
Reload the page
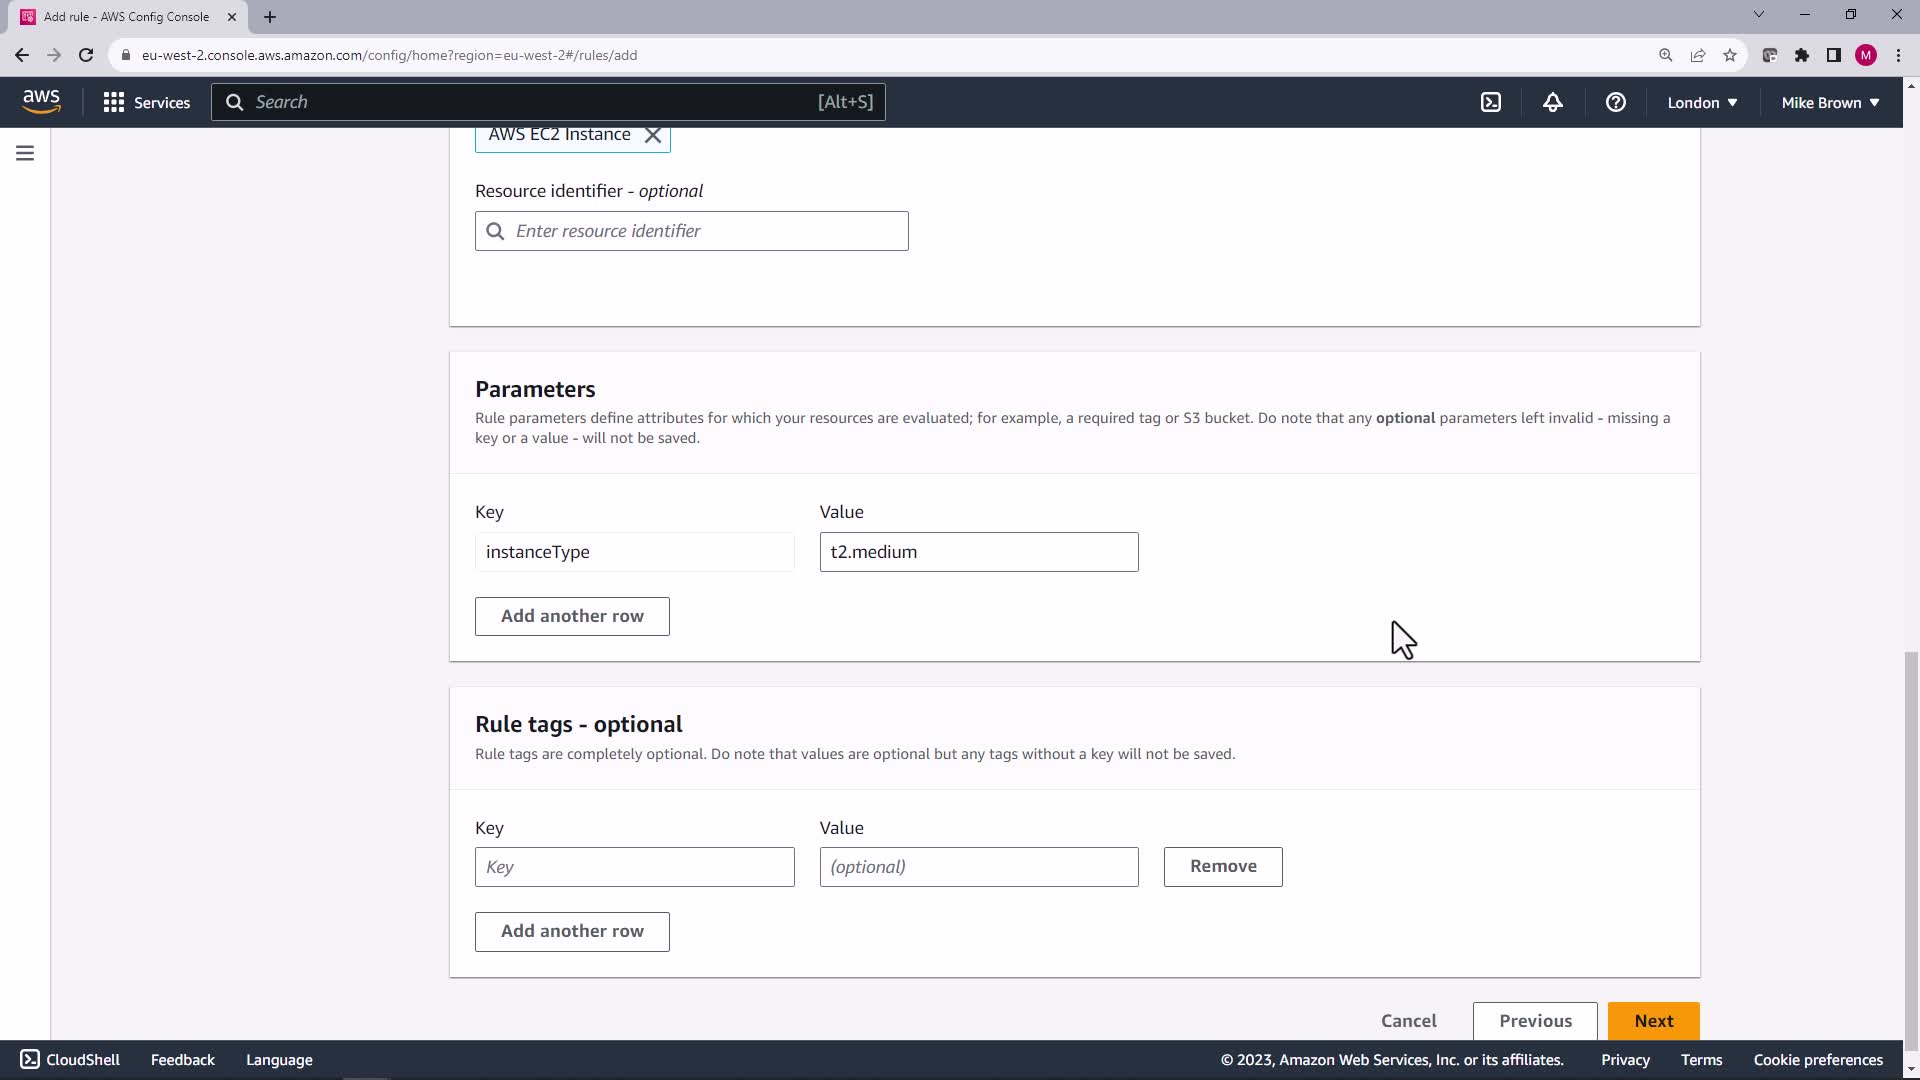click(86, 55)
